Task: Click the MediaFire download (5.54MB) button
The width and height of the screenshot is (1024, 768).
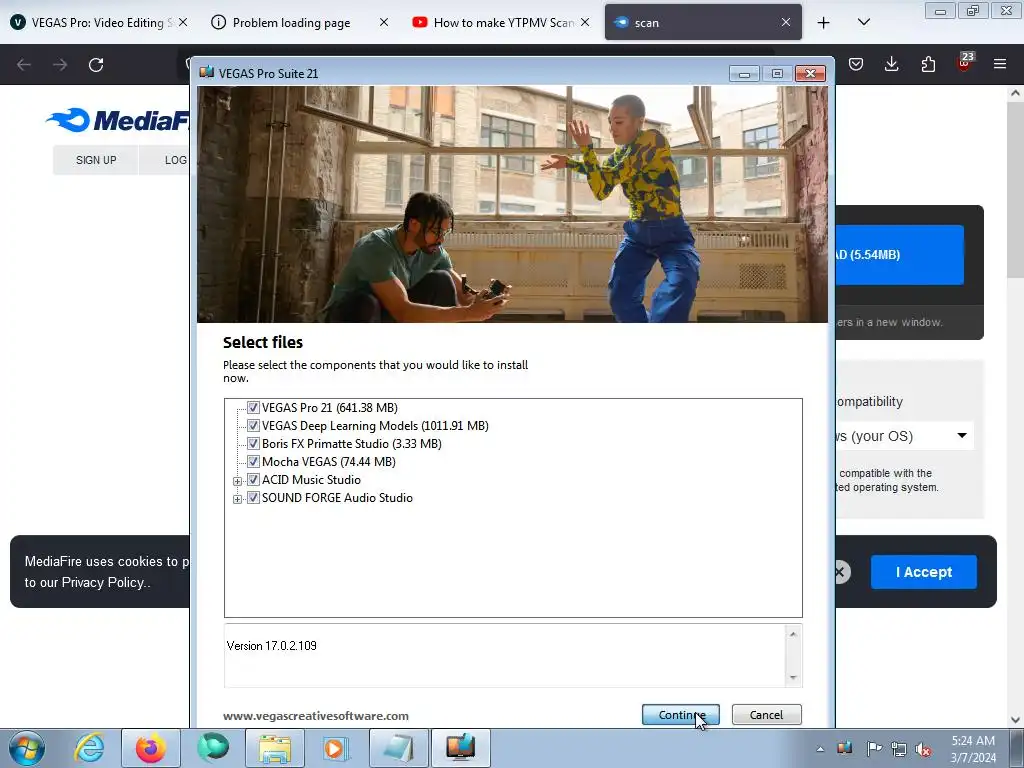Action: tap(900, 255)
